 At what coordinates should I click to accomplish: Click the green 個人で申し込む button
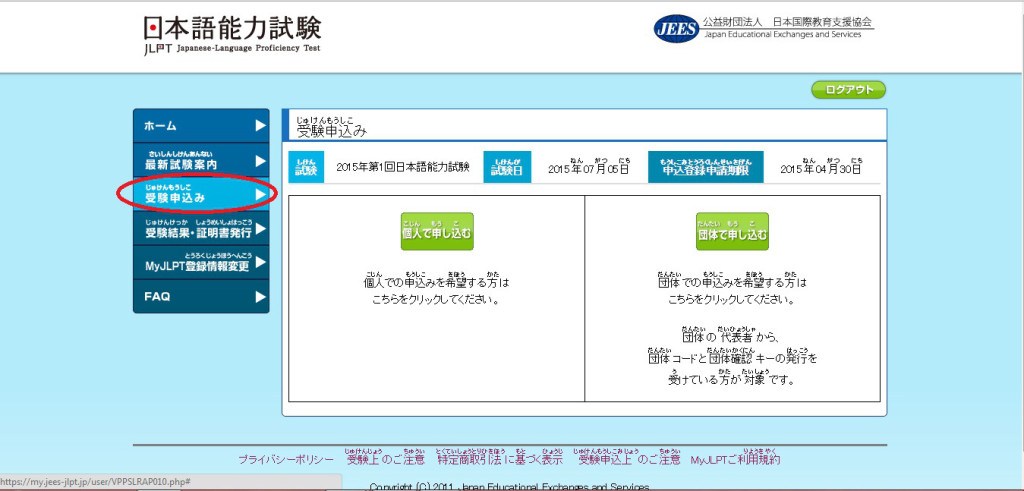point(437,231)
